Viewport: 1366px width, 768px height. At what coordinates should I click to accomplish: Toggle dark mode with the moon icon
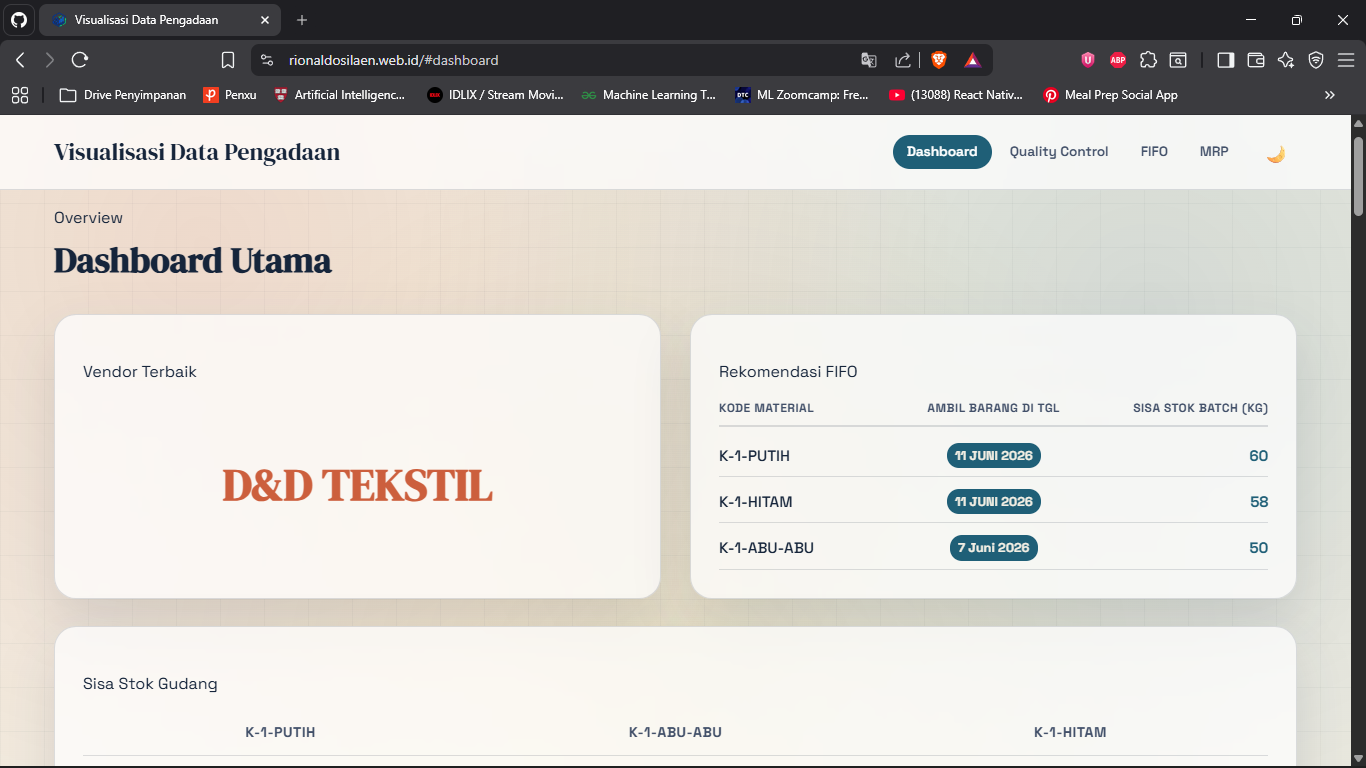pyautogui.click(x=1275, y=153)
